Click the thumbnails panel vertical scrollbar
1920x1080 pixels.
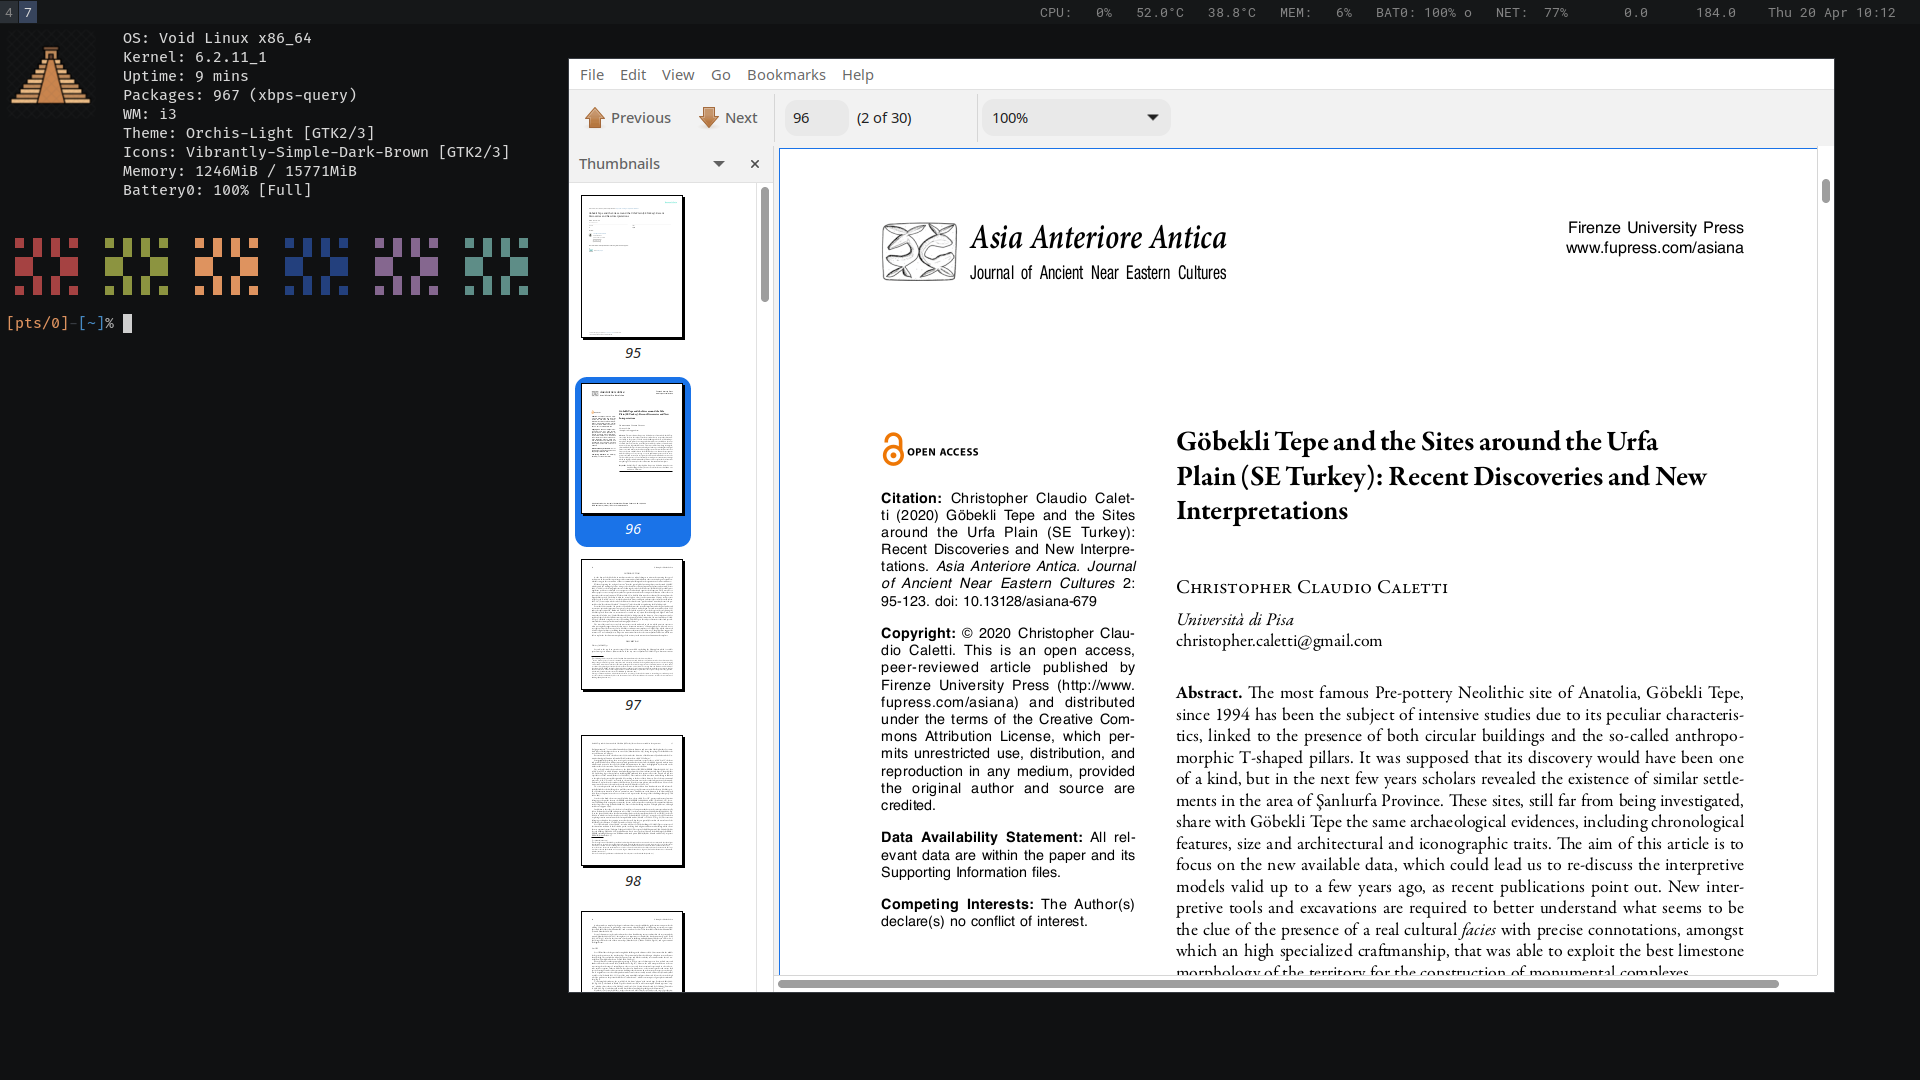point(765,245)
